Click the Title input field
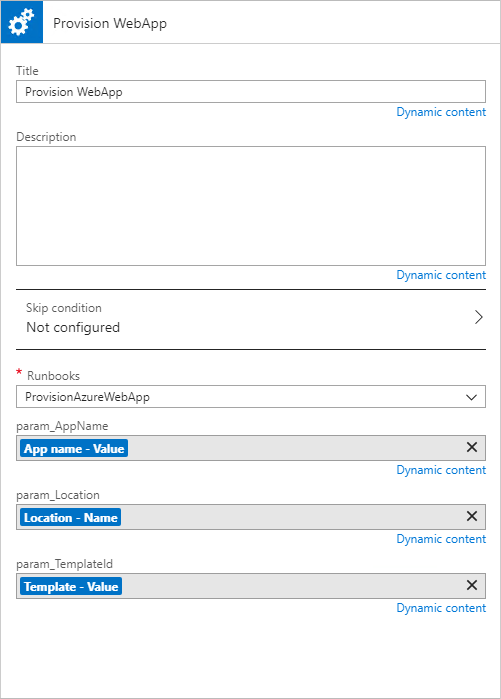 coord(251,91)
